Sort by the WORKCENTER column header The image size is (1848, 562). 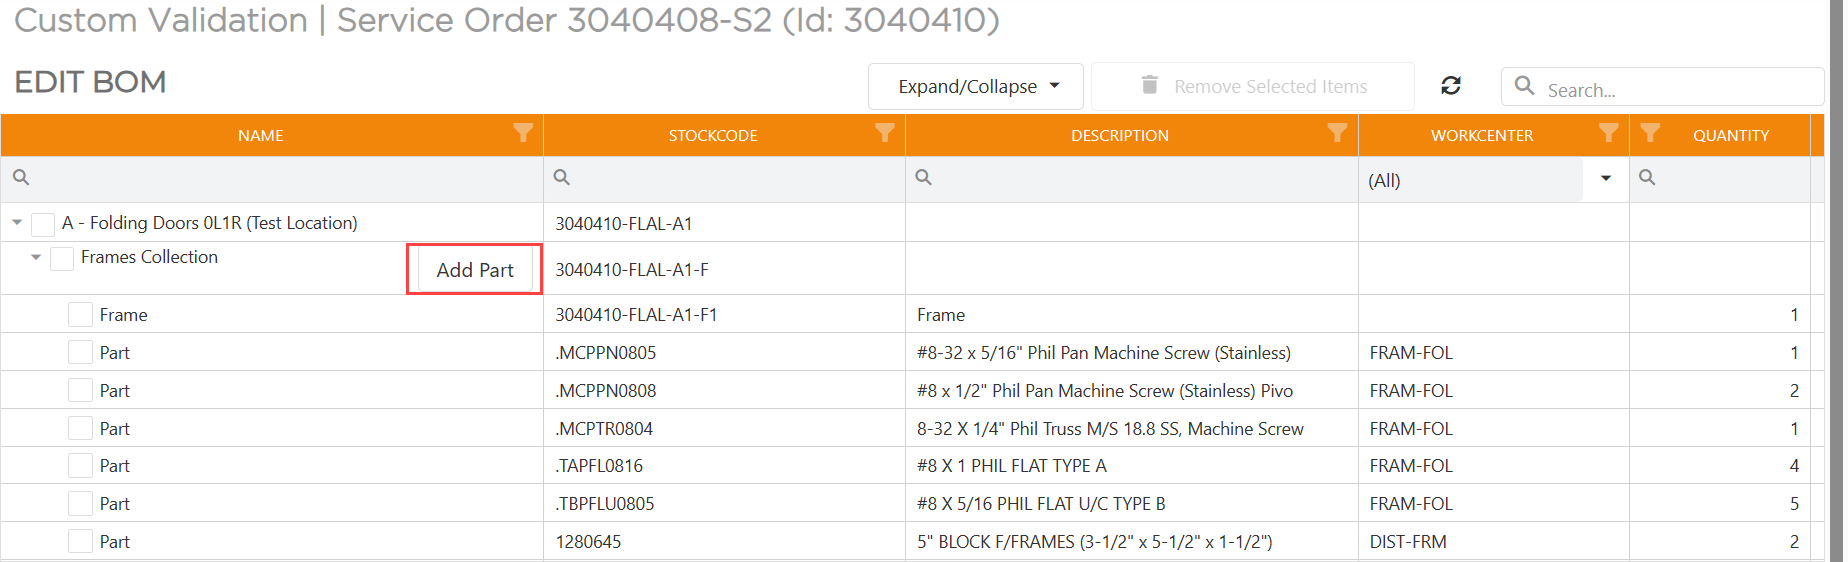pos(1482,135)
